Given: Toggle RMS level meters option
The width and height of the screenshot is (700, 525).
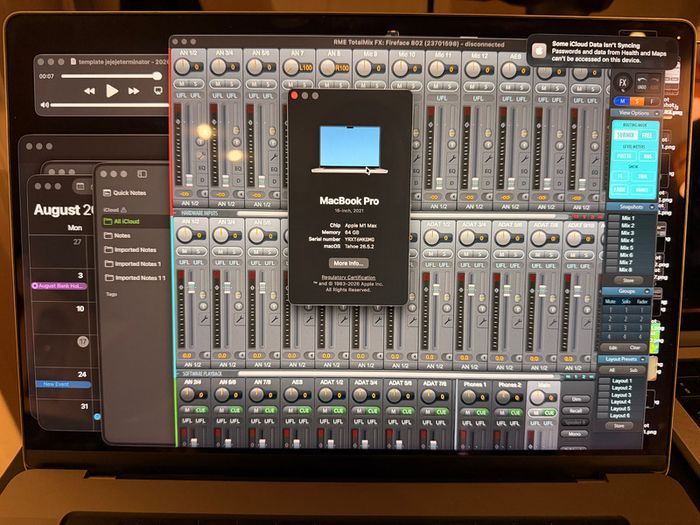Looking at the screenshot, I should click(647, 156).
